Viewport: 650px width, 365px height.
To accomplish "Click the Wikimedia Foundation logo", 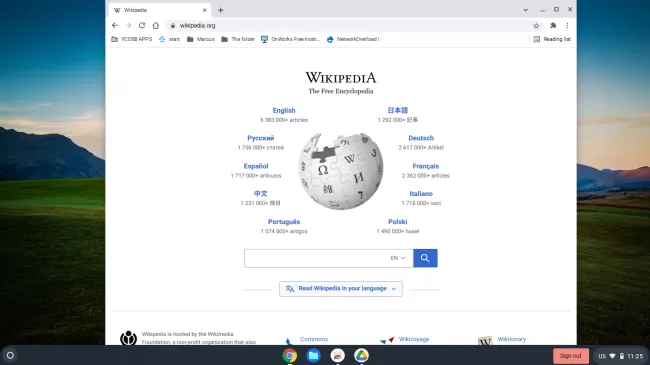I will point(129,338).
